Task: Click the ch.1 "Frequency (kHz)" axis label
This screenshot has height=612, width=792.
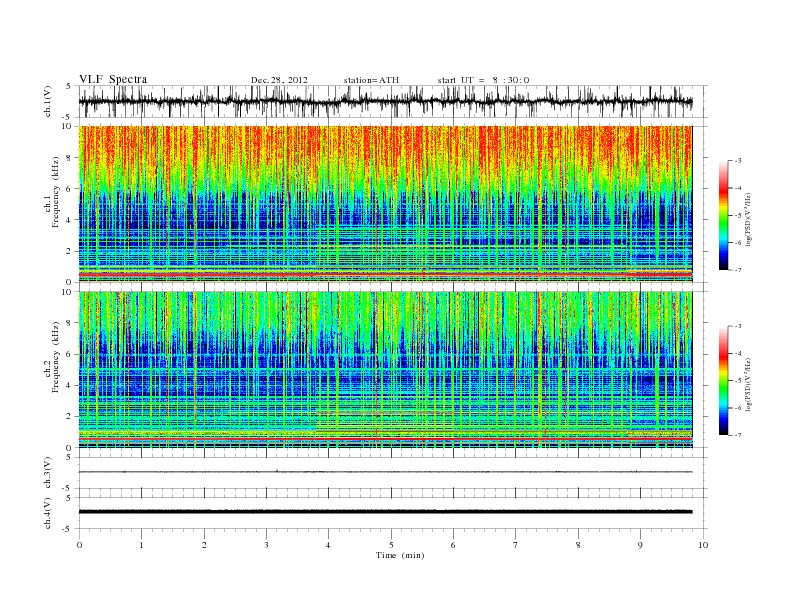Action: [56, 192]
